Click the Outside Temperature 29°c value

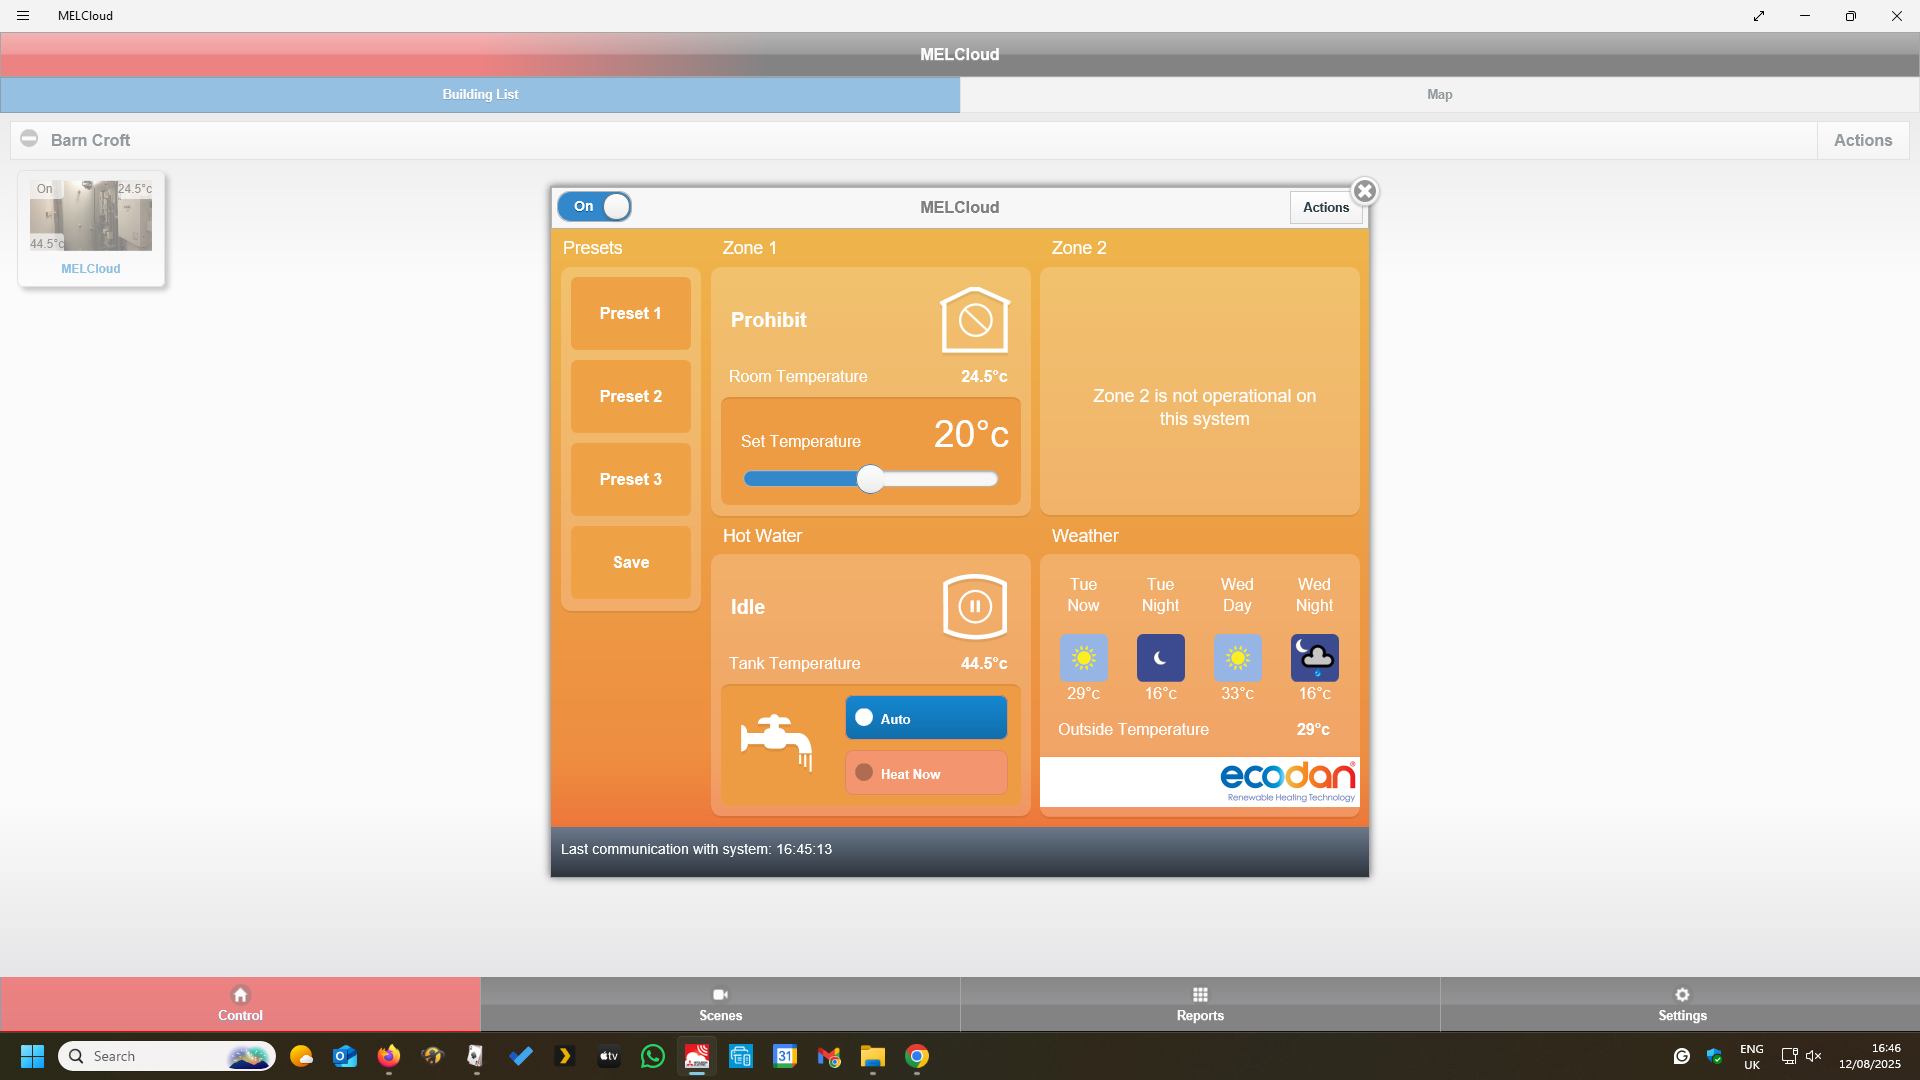(x=1313, y=729)
